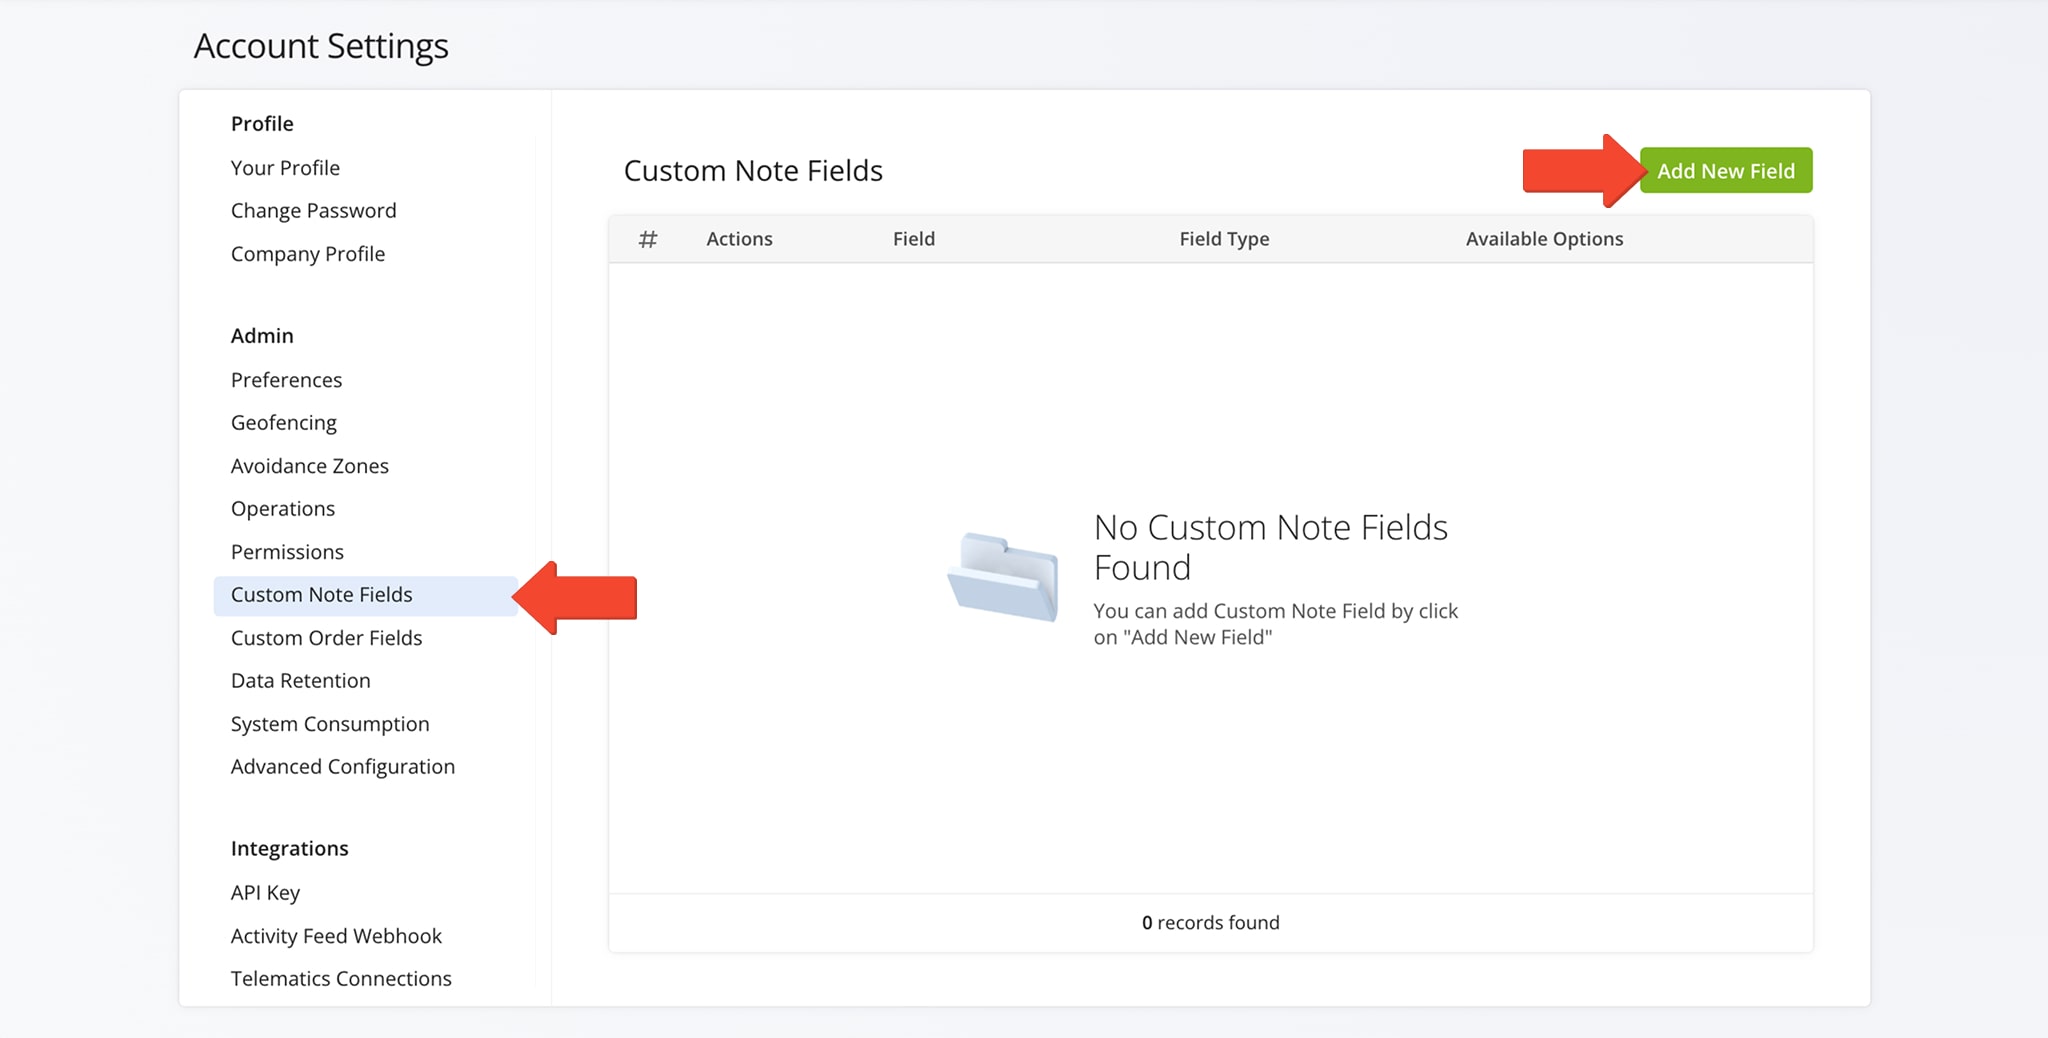Click the empty folder icon
This screenshot has width=2048, height=1038.
tap(1003, 577)
